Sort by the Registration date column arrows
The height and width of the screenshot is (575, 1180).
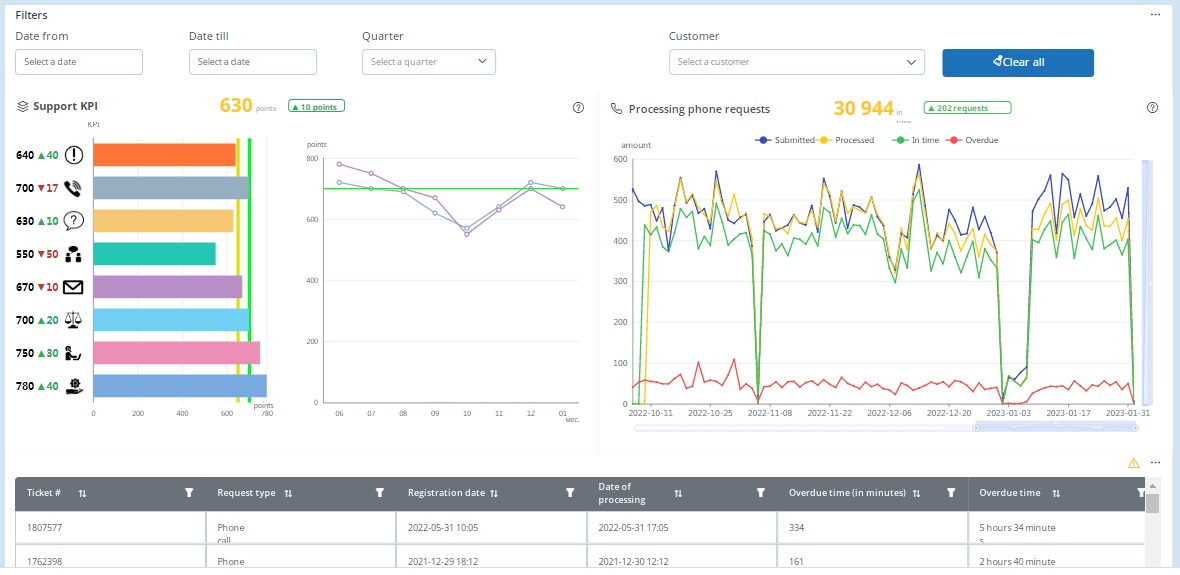click(494, 494)
